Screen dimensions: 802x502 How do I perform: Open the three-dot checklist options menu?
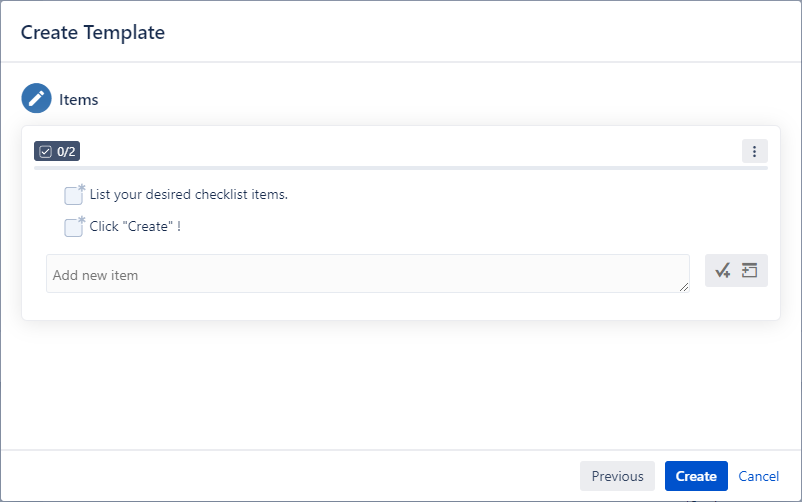pyautogui.click(x=754, y=152)
